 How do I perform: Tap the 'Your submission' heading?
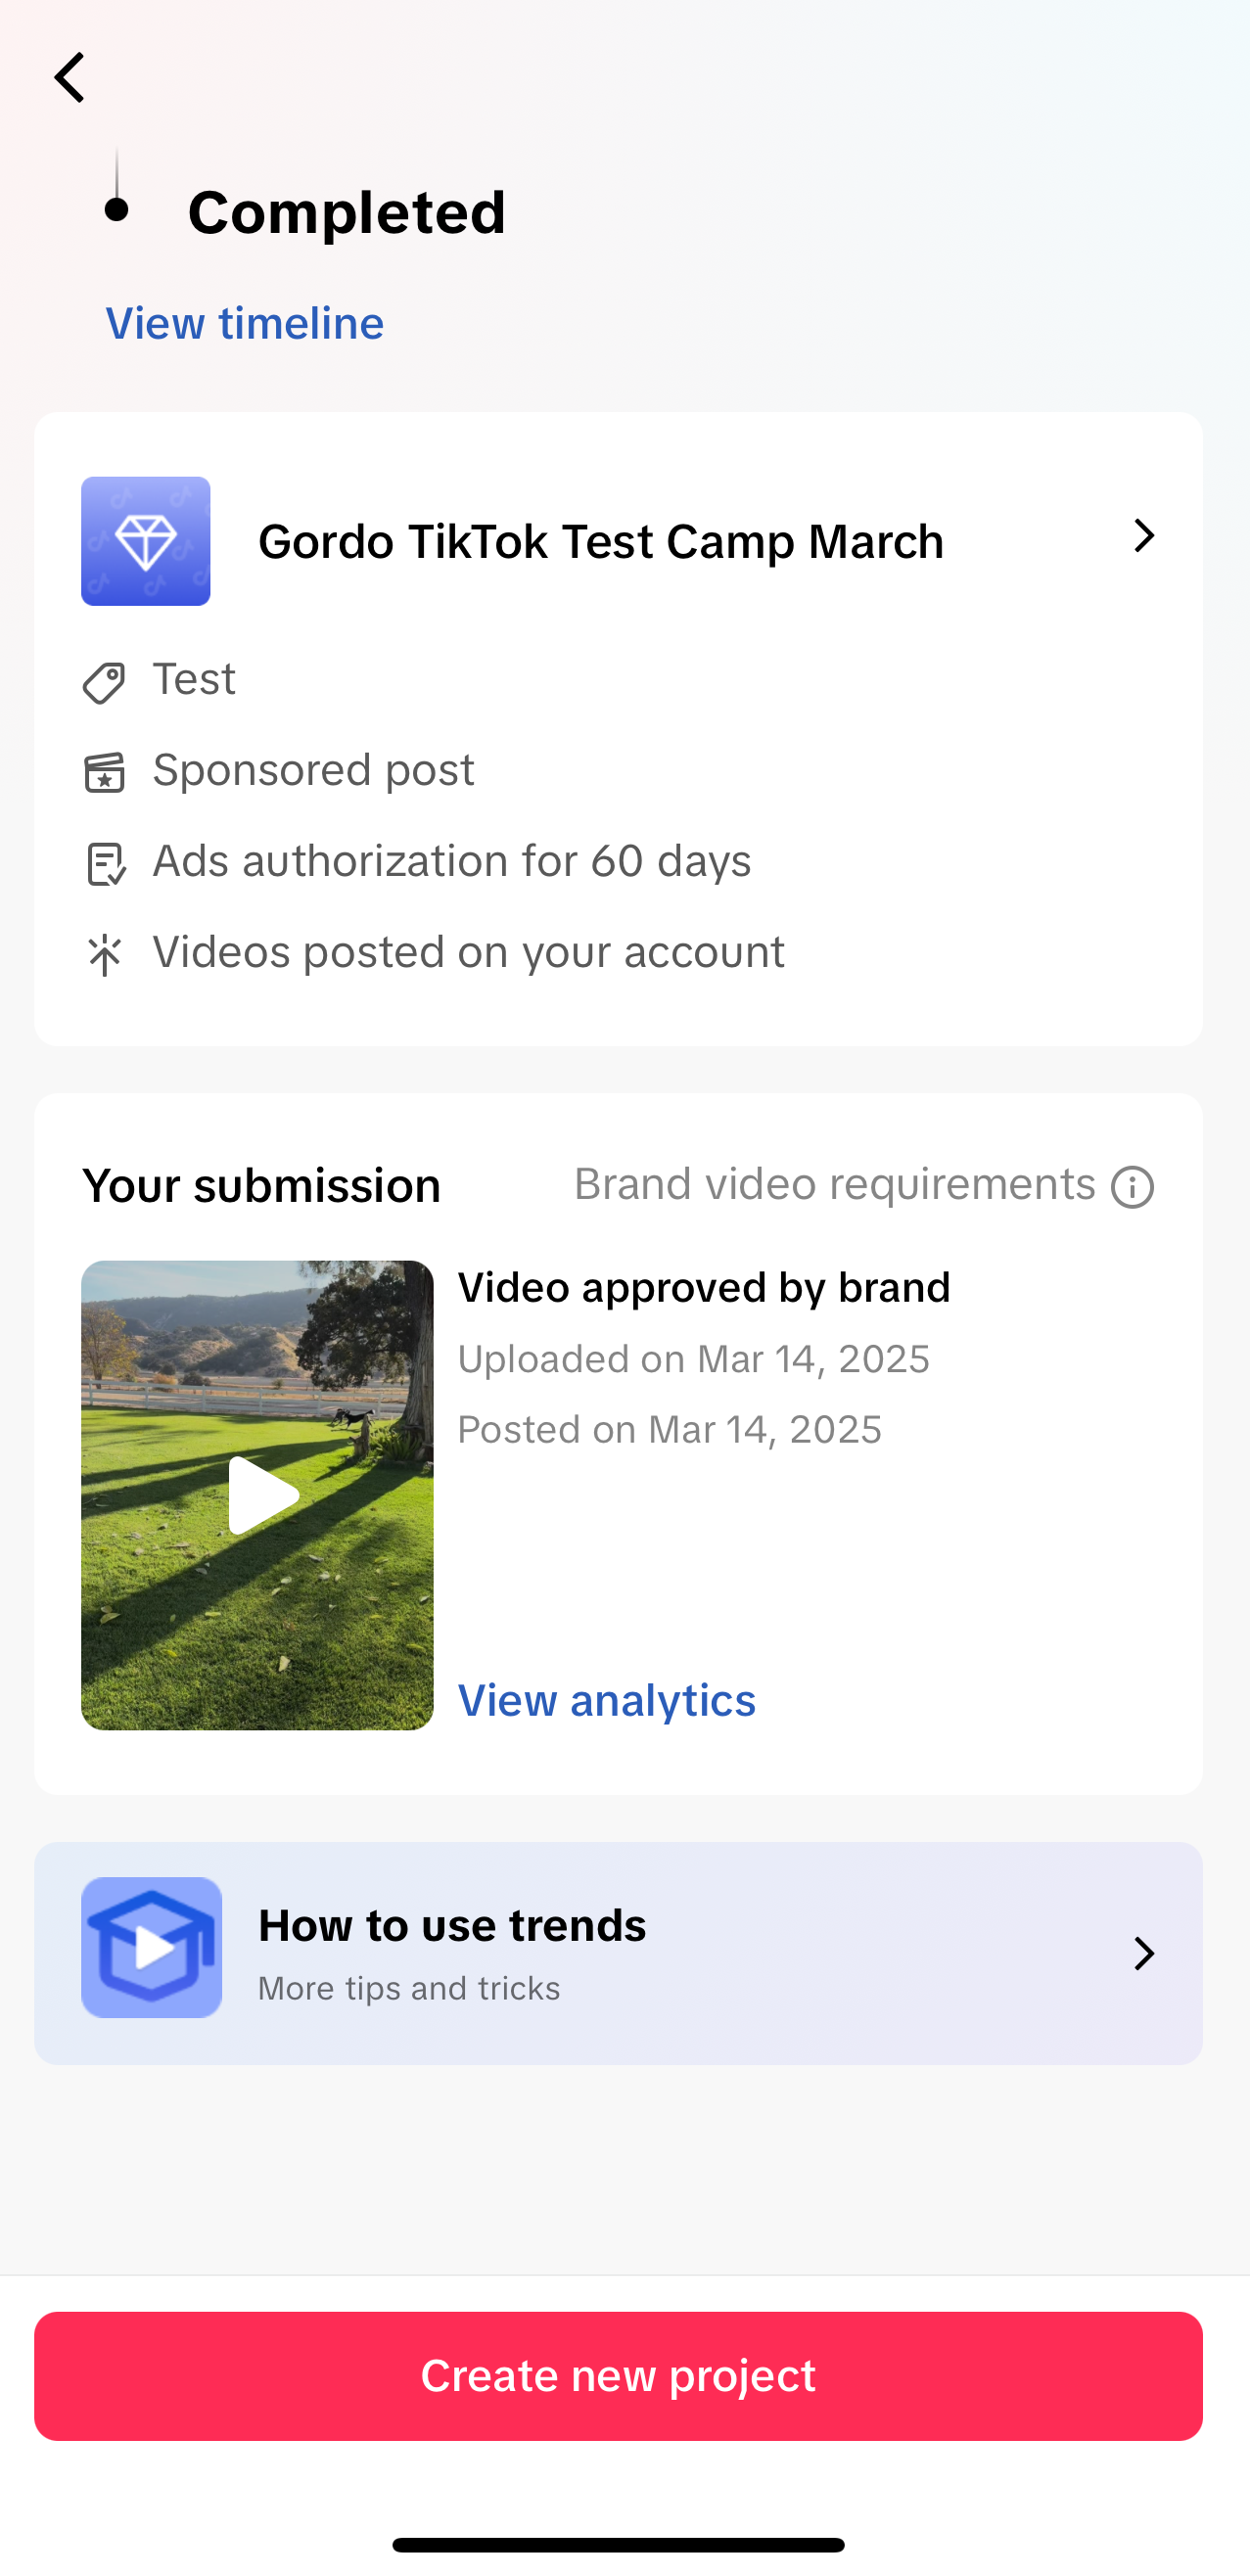click(261, 1186)
